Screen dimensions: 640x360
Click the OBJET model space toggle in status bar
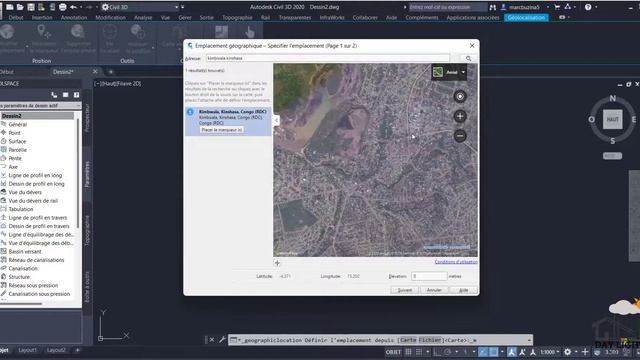tap(393, 352)
